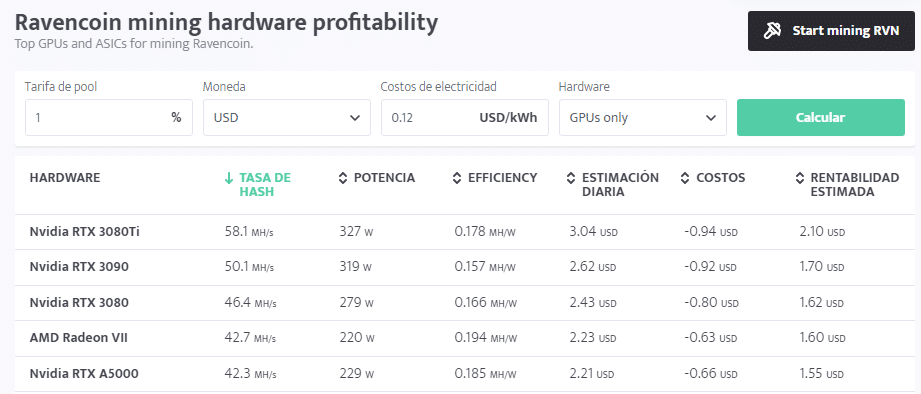Select the Nvidia RTX 3080Ti row
This screenshot has width=921, height=394.
(464, 232)
